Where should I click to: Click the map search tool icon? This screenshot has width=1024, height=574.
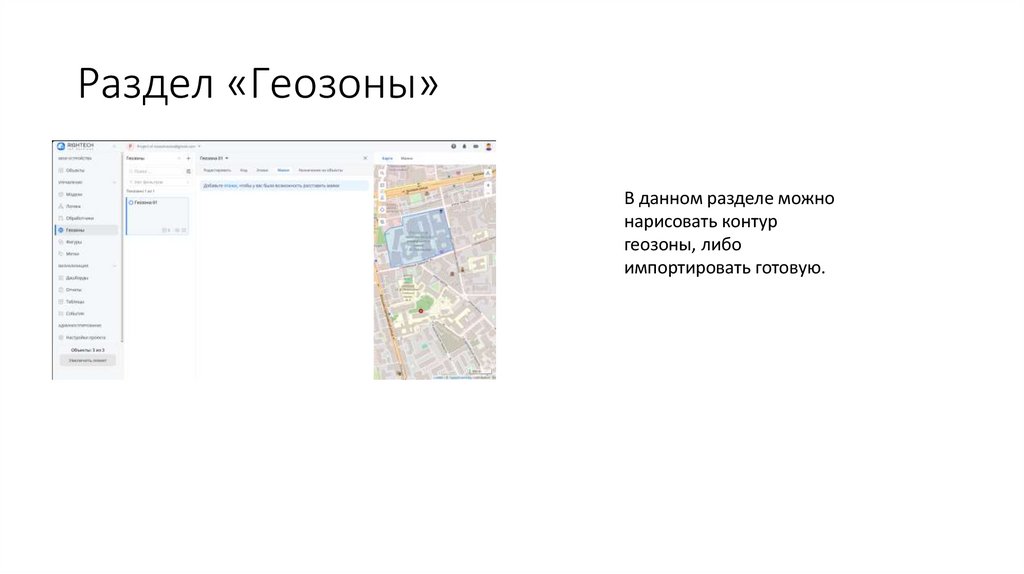point(383,173)
